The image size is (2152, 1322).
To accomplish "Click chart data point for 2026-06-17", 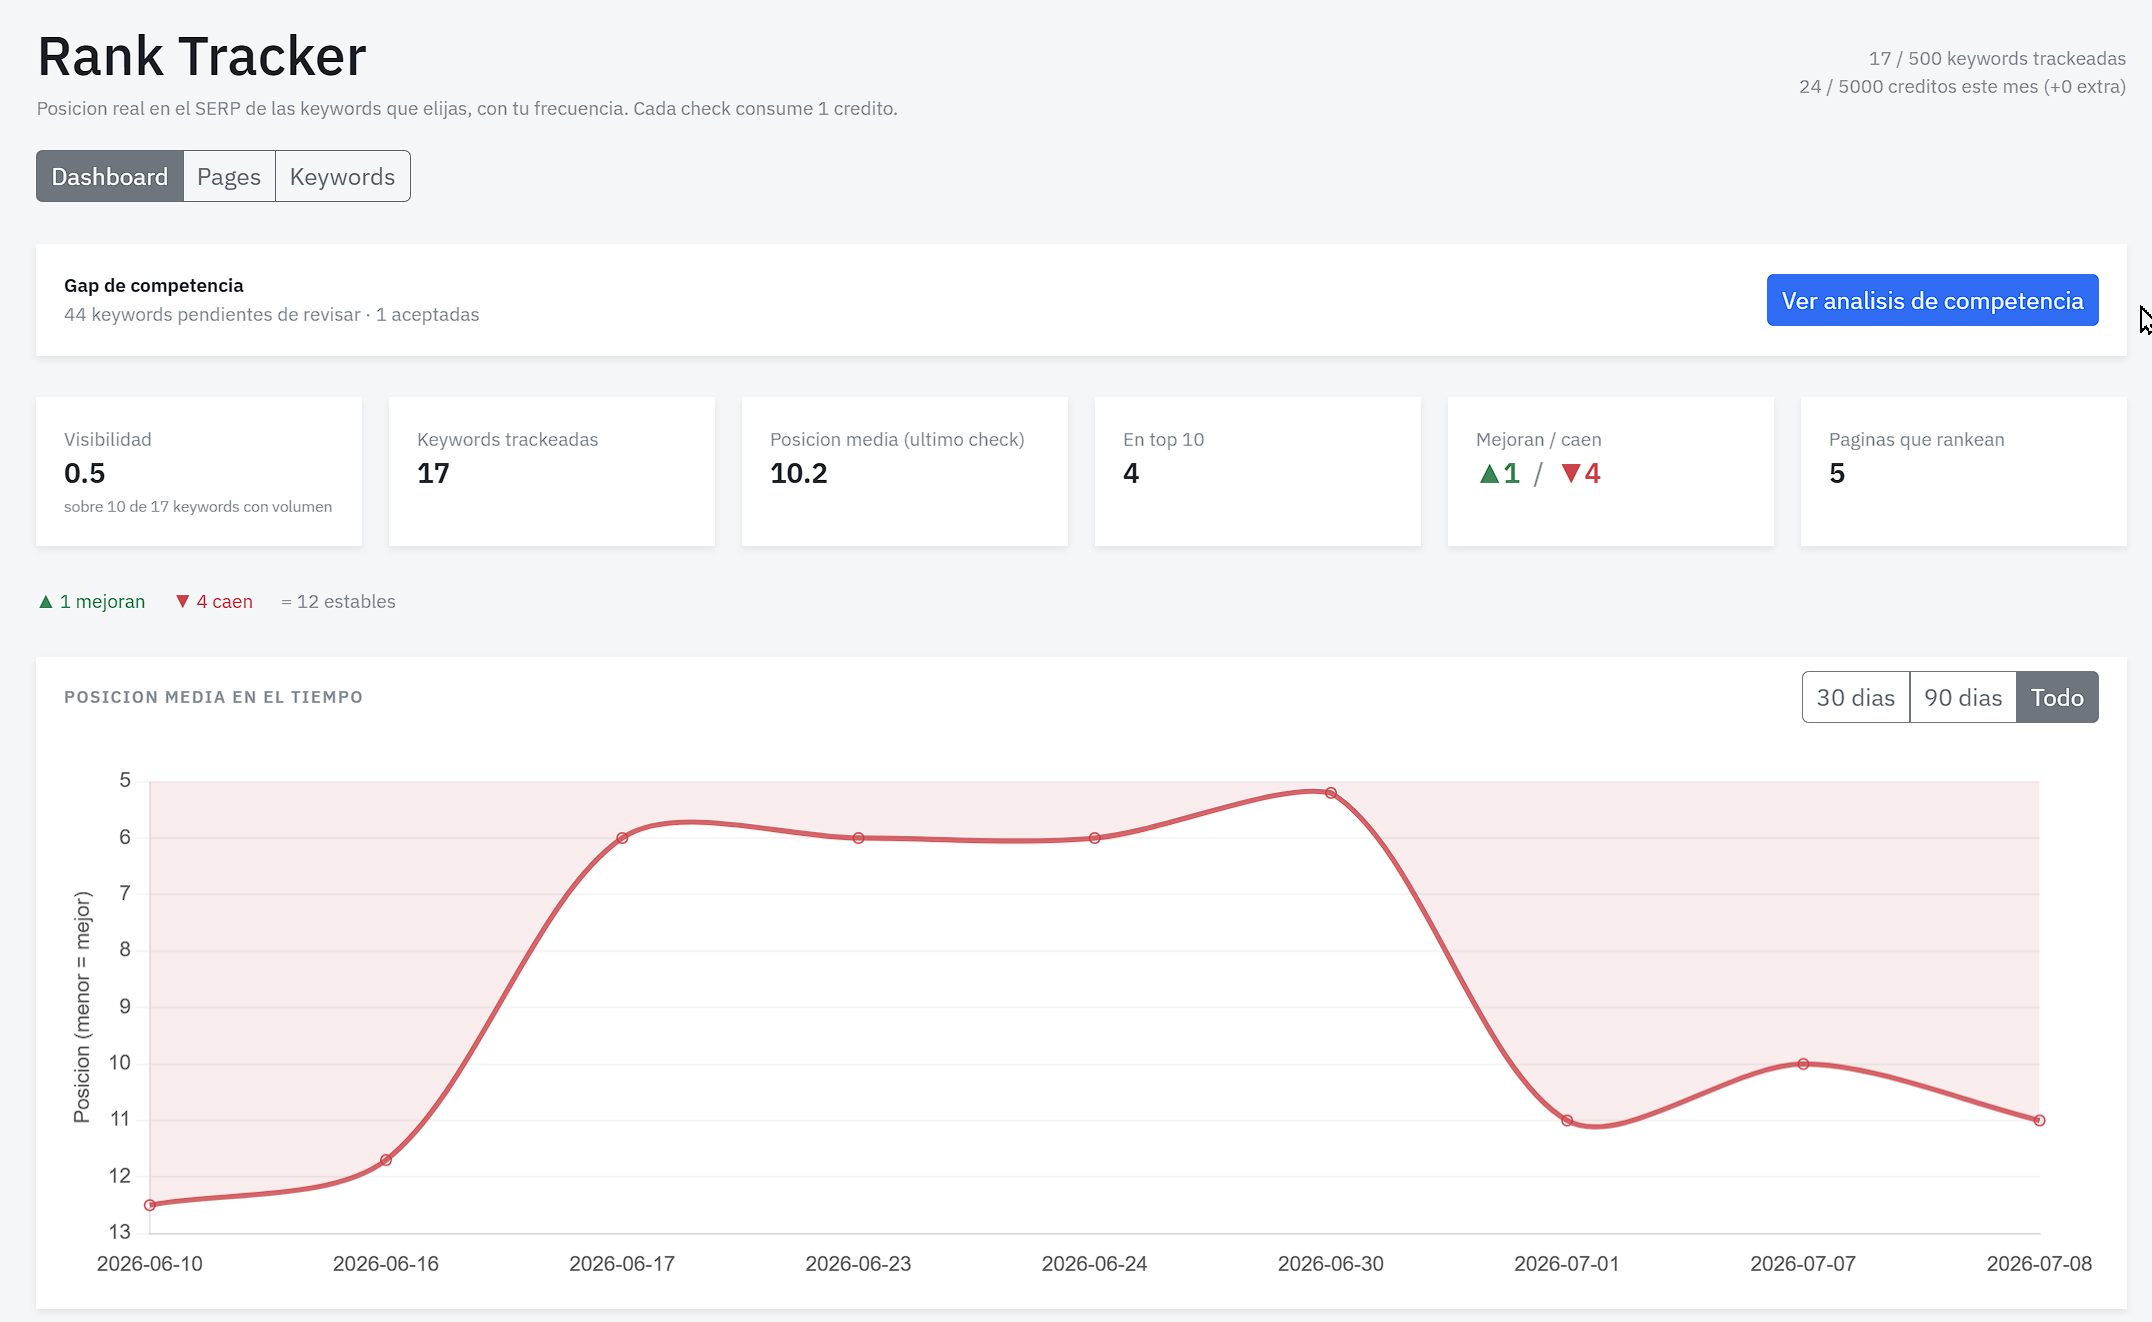I will [x=622, y=838].
